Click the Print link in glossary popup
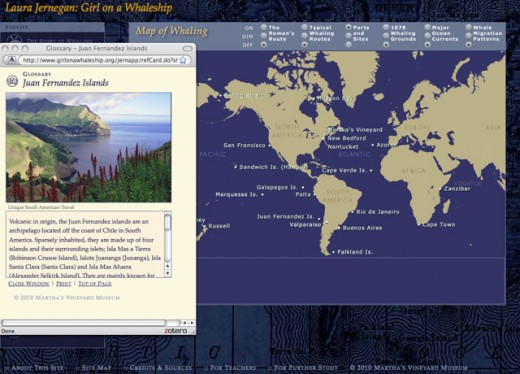 [x=64, y=284]
